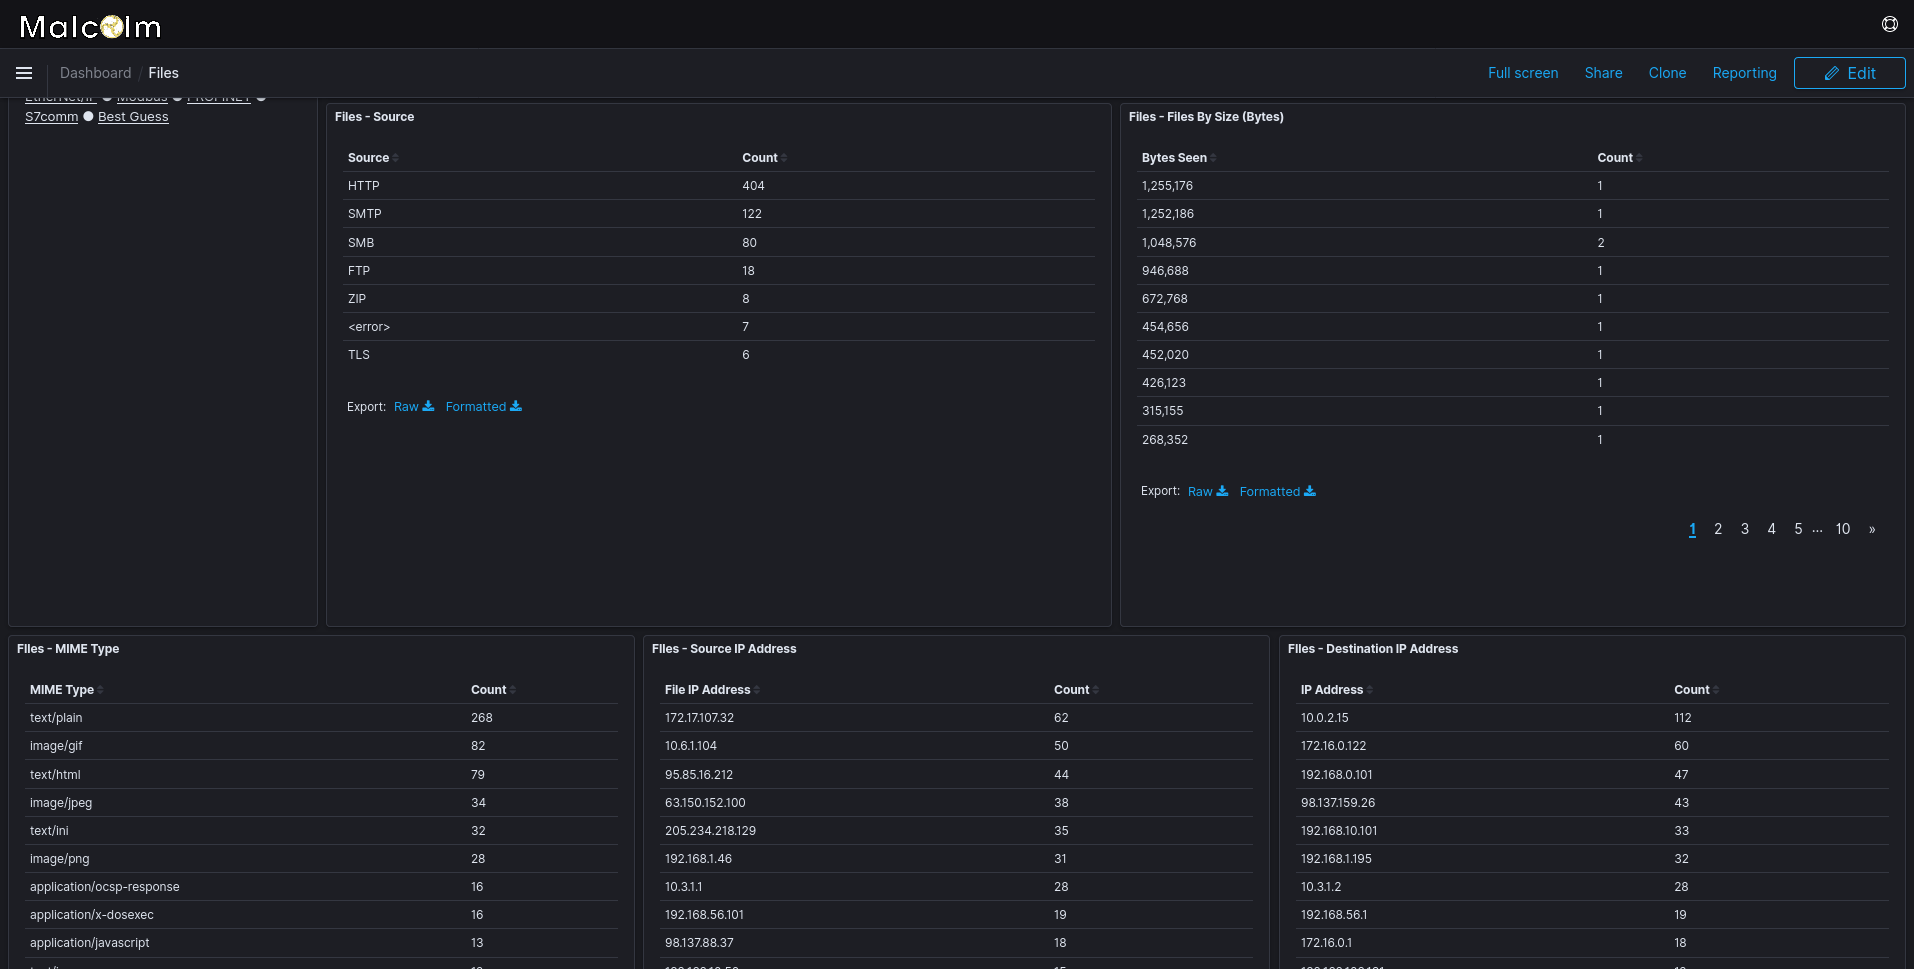The height and width of the screenshot is (969, 1914).
Task: Sort Destination IP Address table by Count
Action: pyautogui.click(x=1696, y=690)
